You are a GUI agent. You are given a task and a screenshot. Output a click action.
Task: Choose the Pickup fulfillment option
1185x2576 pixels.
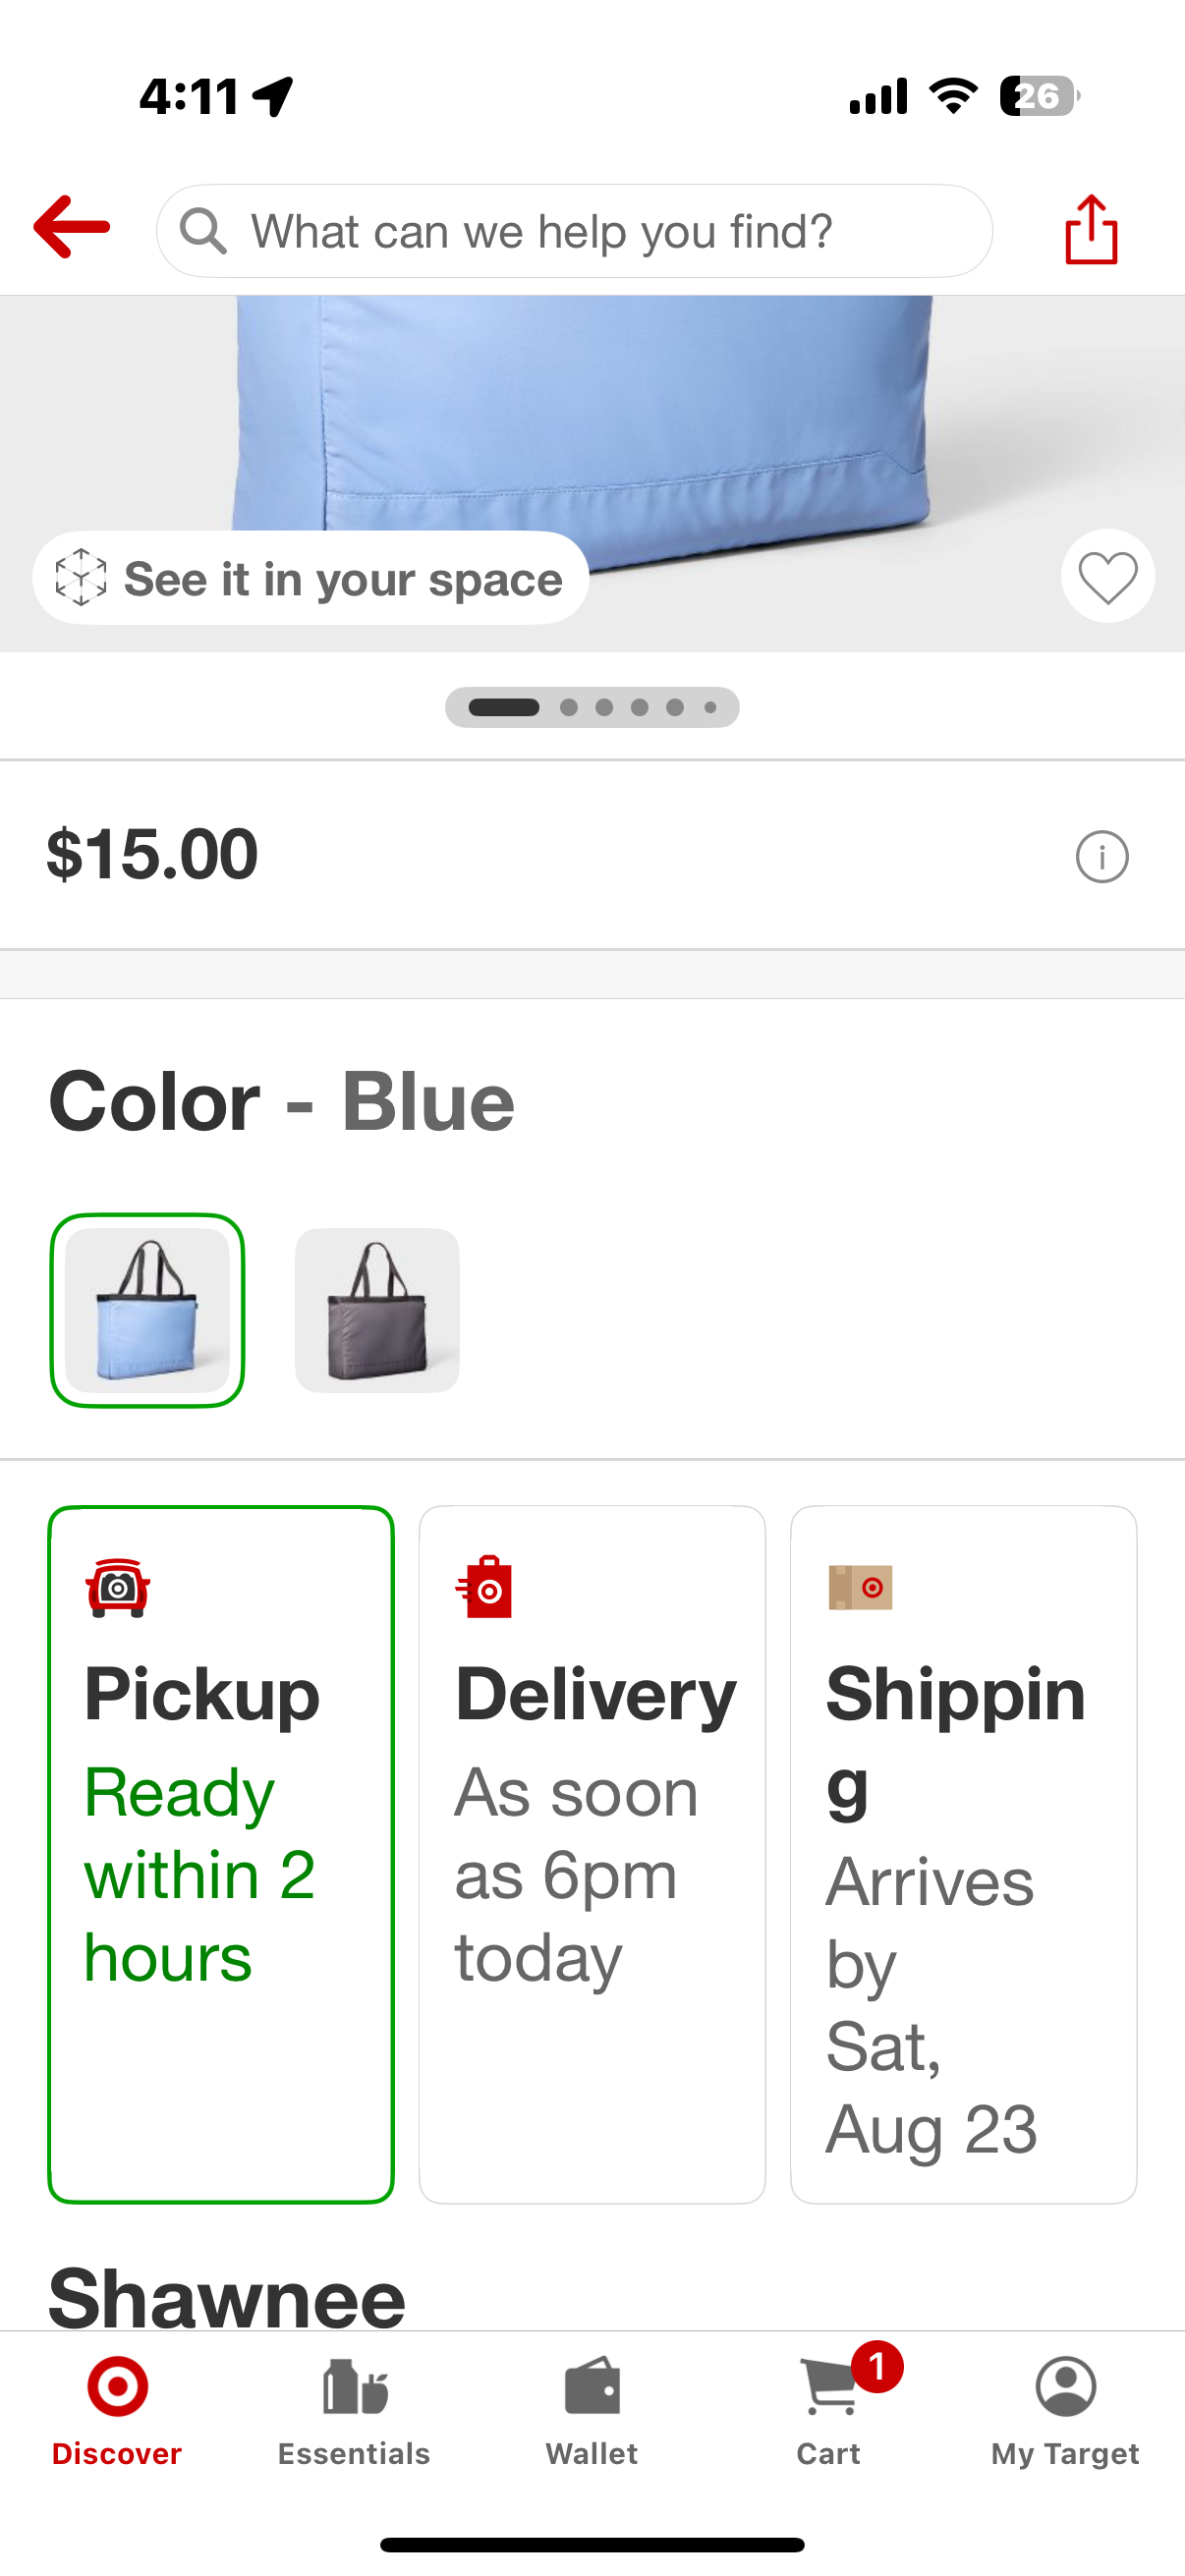point(221,1853)
